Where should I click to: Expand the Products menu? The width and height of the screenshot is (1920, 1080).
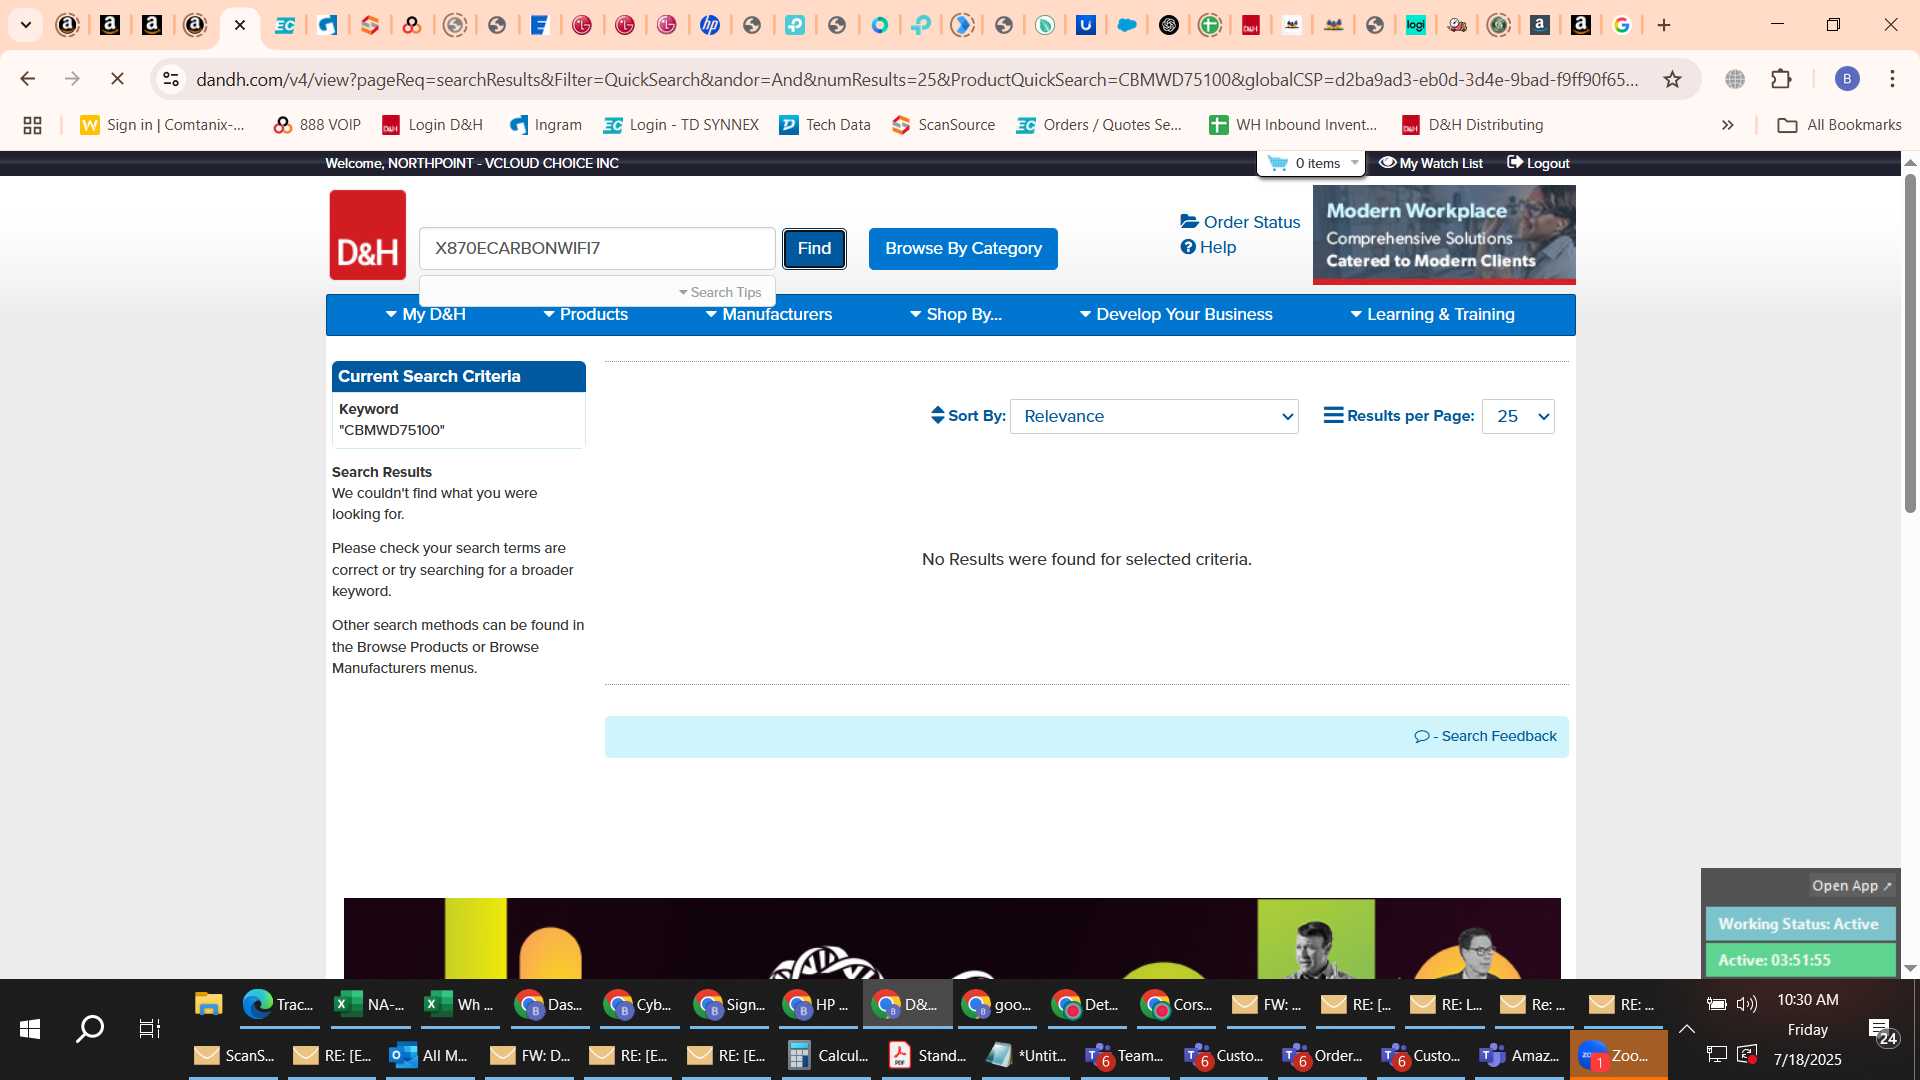[585, 314]
